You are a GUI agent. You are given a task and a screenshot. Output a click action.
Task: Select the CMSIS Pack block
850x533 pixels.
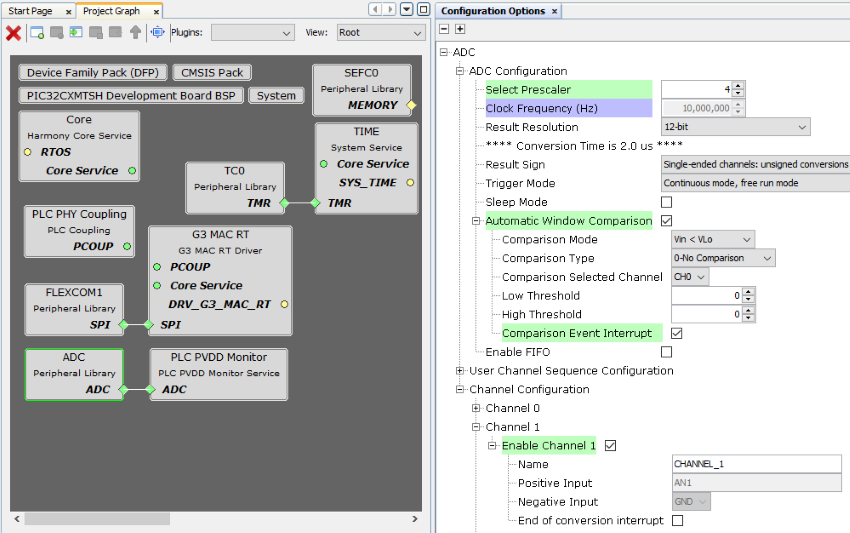pos(212,73)
